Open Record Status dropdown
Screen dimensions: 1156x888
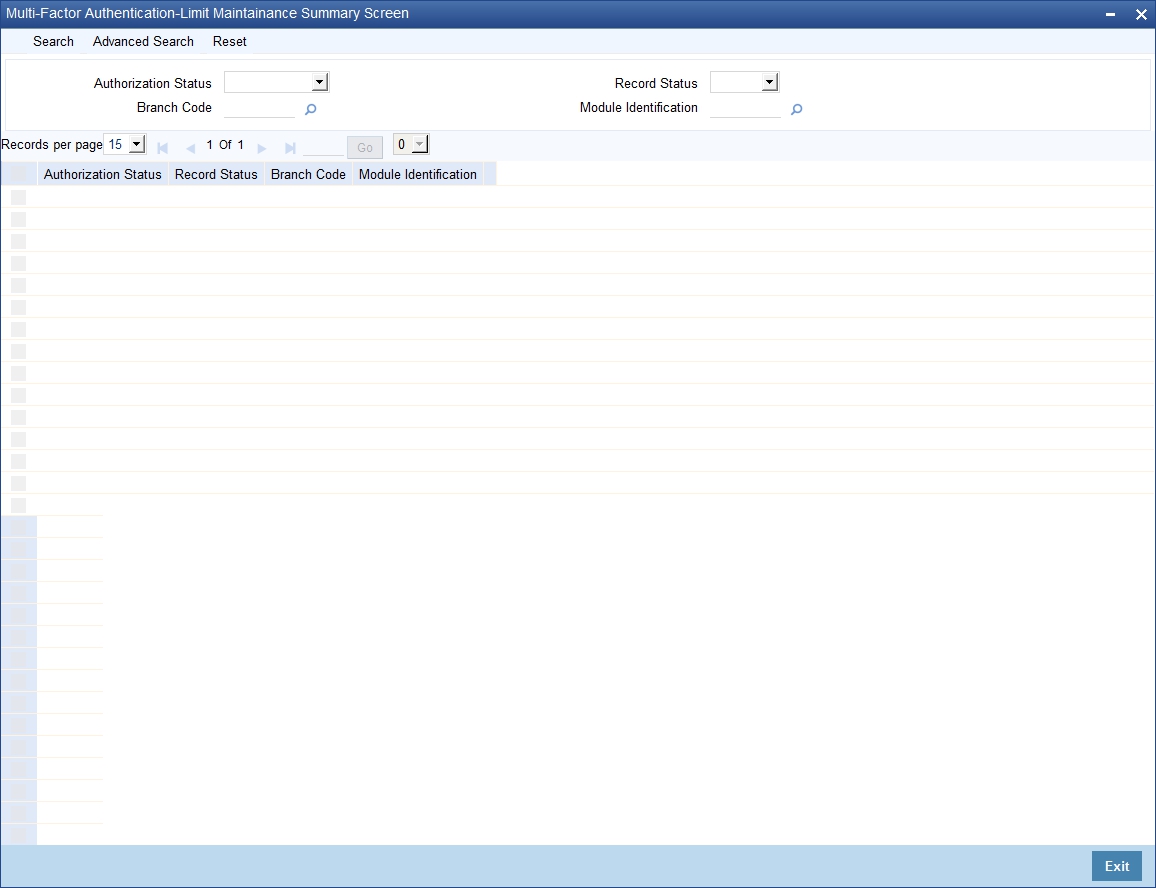click(x=745, y=82)
